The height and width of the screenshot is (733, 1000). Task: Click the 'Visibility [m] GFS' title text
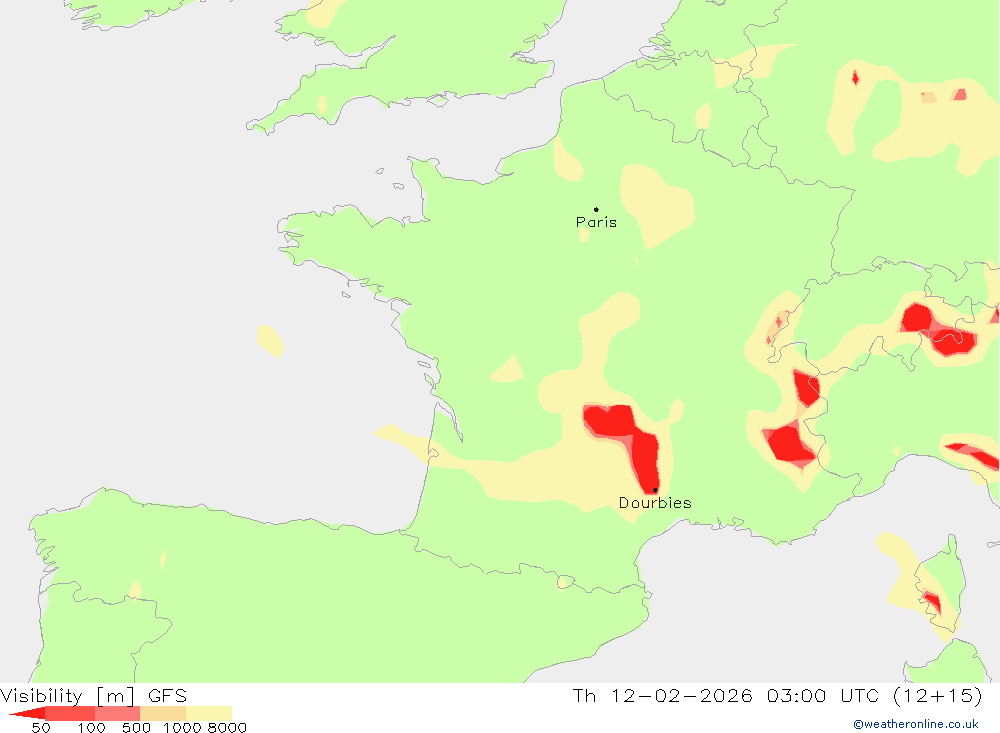coord(94,695)
